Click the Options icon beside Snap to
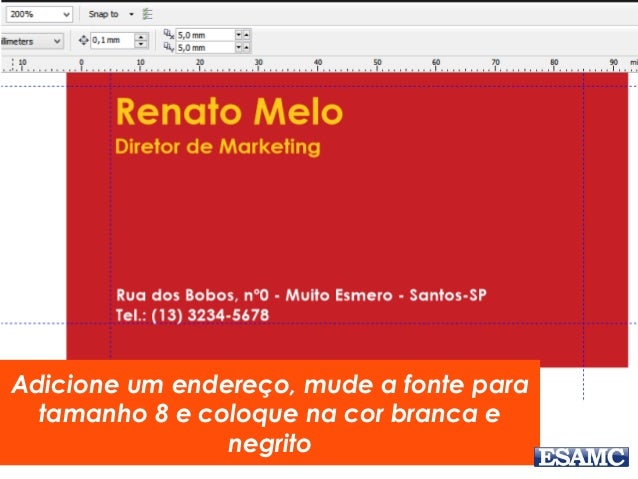Viewport: 638px width, 479px height. (x=147, y=14)
